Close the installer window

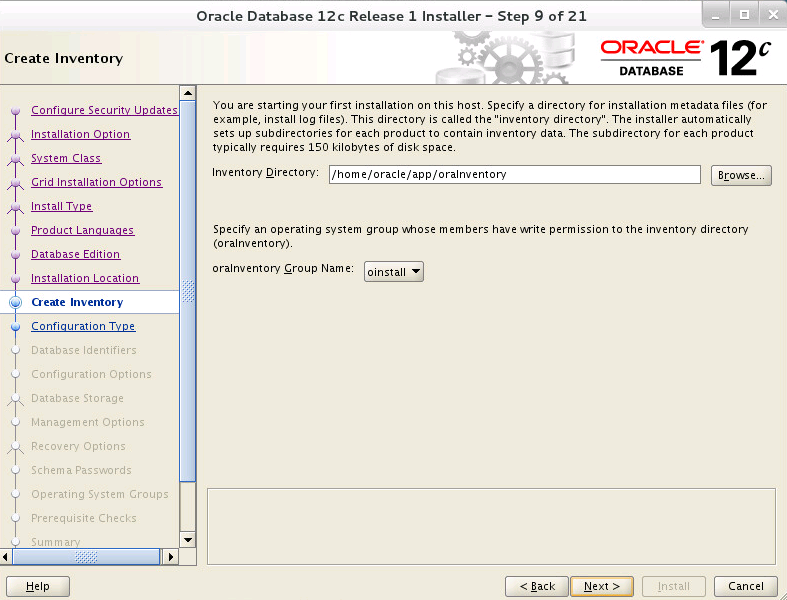click(x=773, y=15)
